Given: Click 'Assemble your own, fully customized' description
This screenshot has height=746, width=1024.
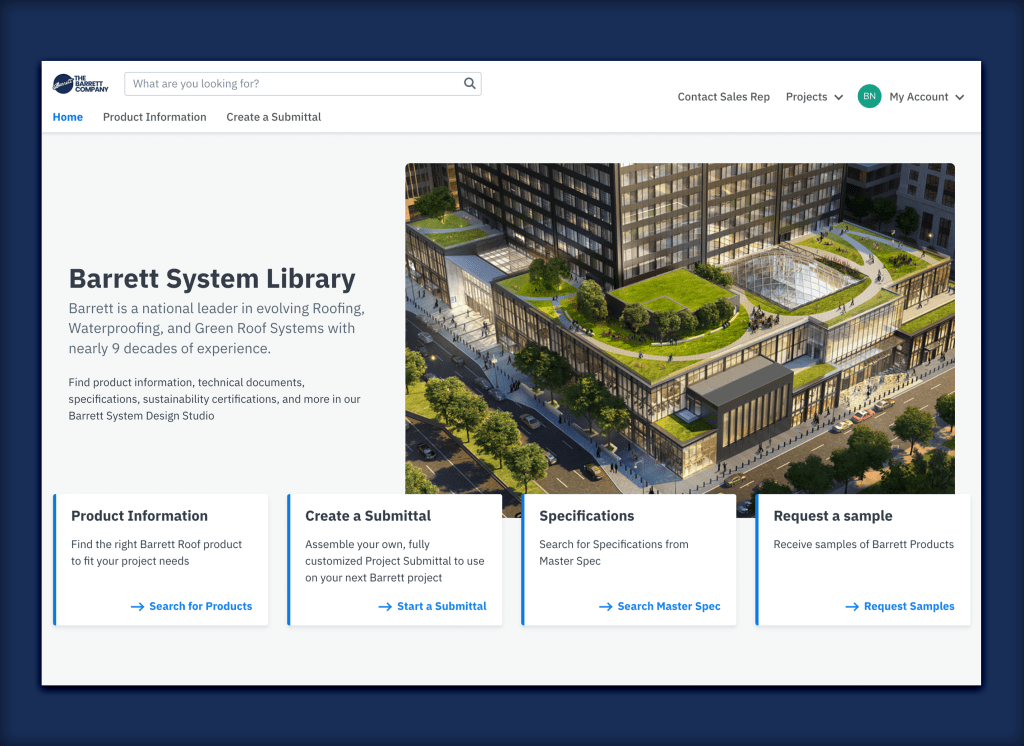Looking at the screenshot, I should point(394,561).
